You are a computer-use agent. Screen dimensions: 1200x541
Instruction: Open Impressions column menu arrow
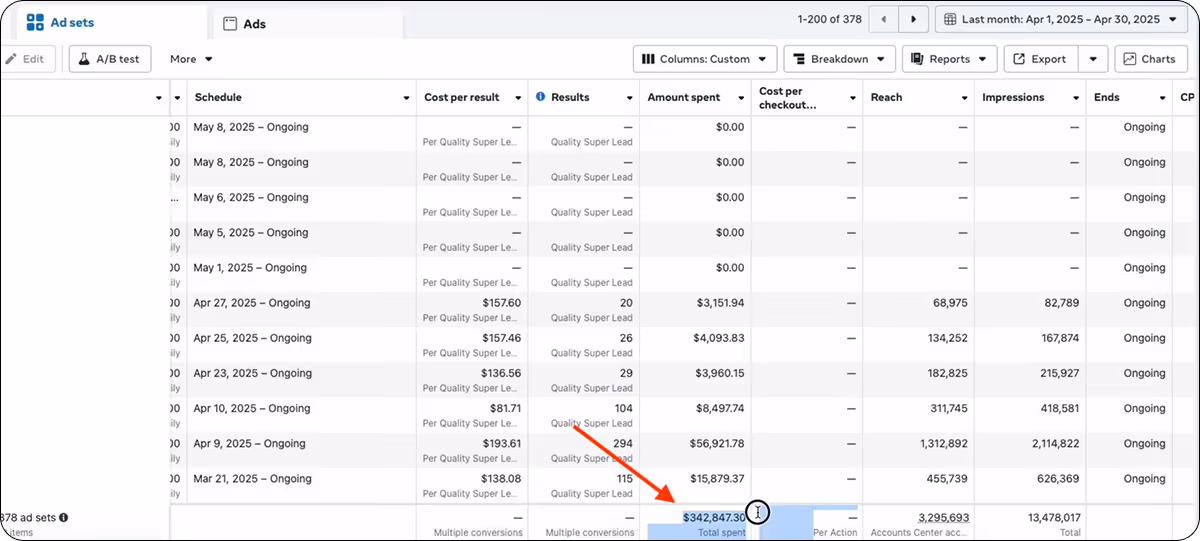(1075, 98)
